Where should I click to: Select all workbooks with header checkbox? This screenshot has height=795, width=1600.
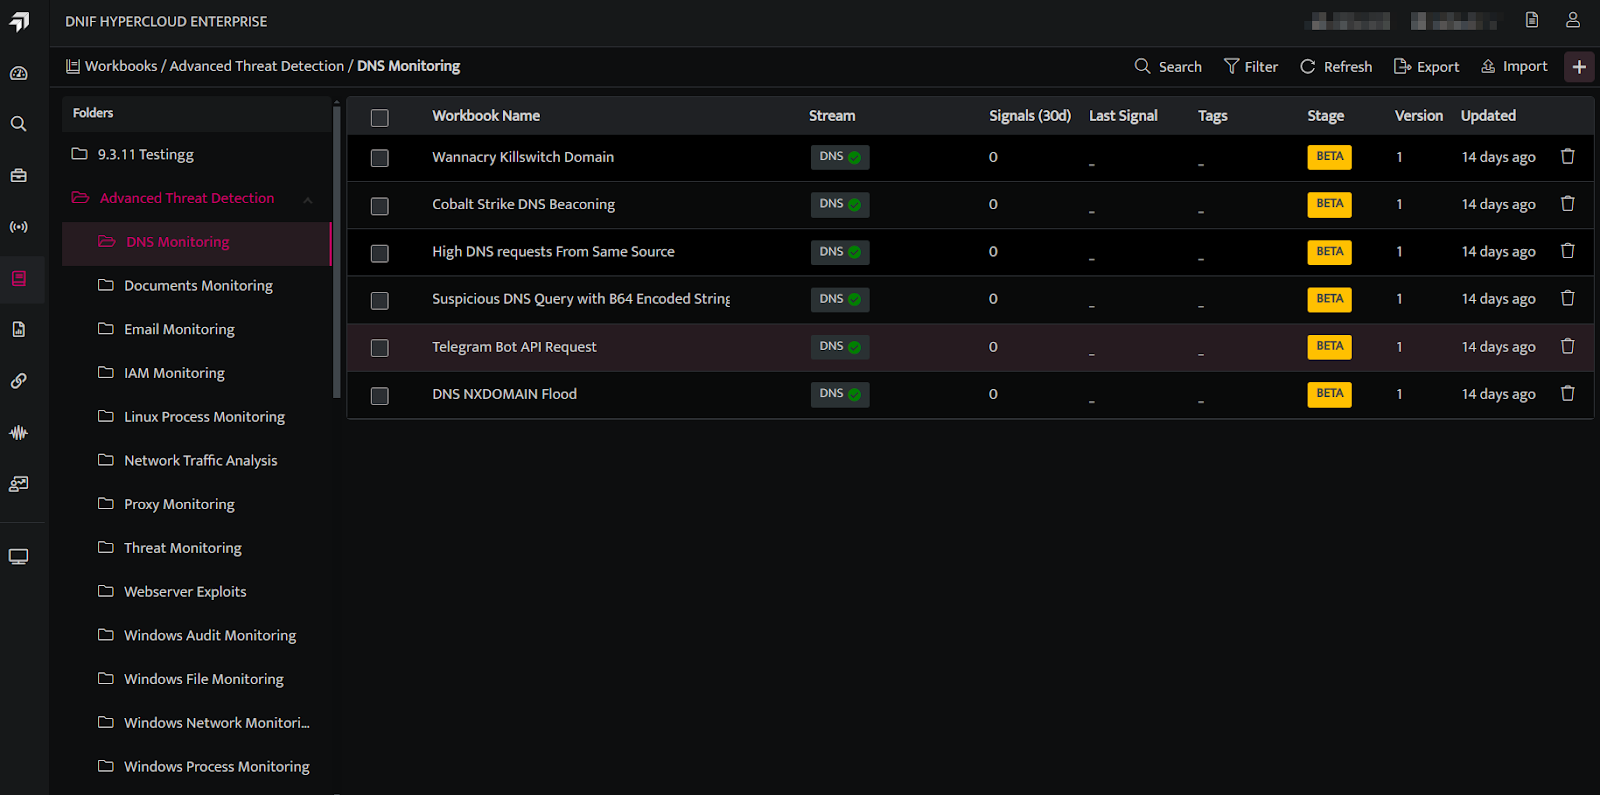[379, 118]
